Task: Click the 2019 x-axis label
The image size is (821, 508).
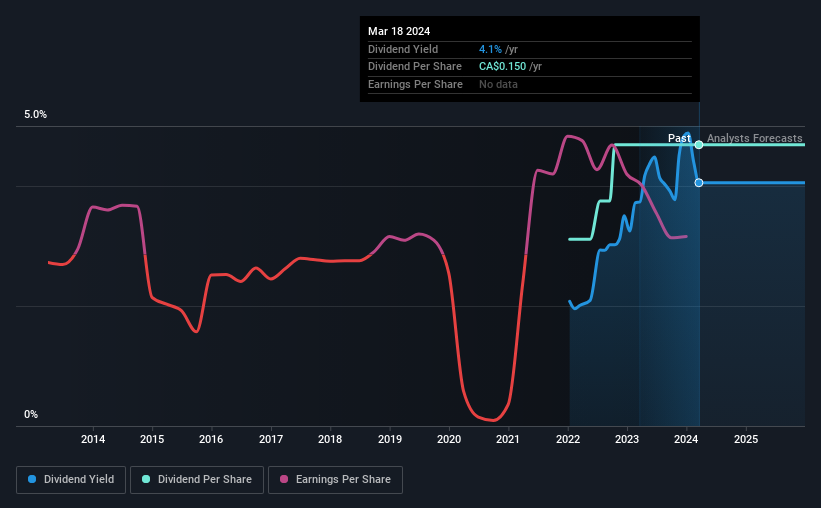Action: coord(390,439)
